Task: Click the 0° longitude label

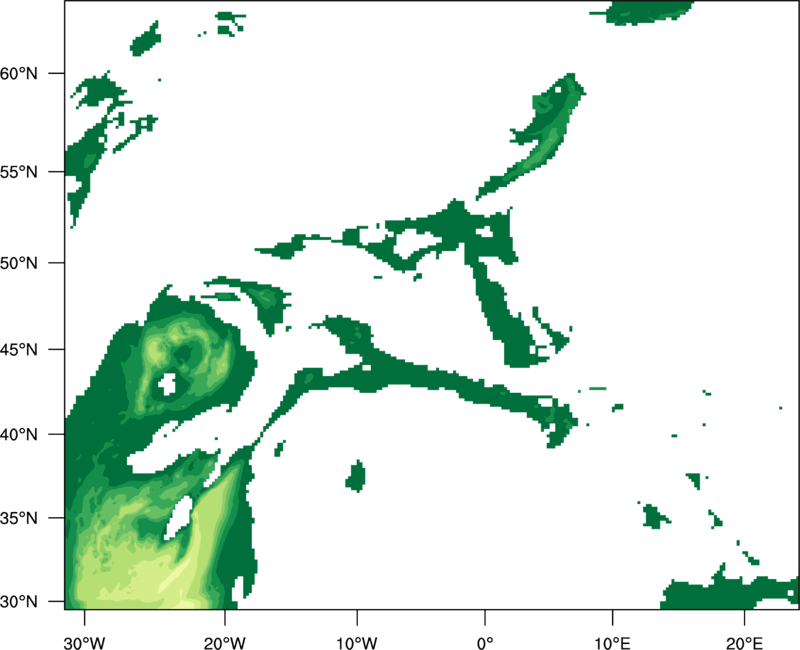Action: (x=485, y=643)
